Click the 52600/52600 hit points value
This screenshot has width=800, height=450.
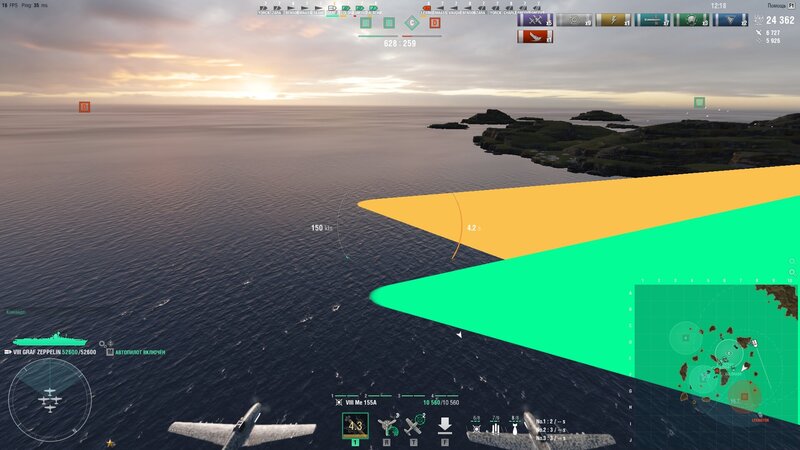point(79,352)
